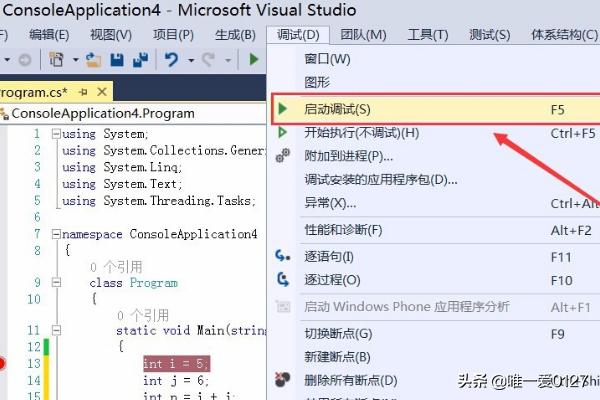Click the Save file toolbar icon
This screenshot has height=400, width=600.
coord(117,60)
